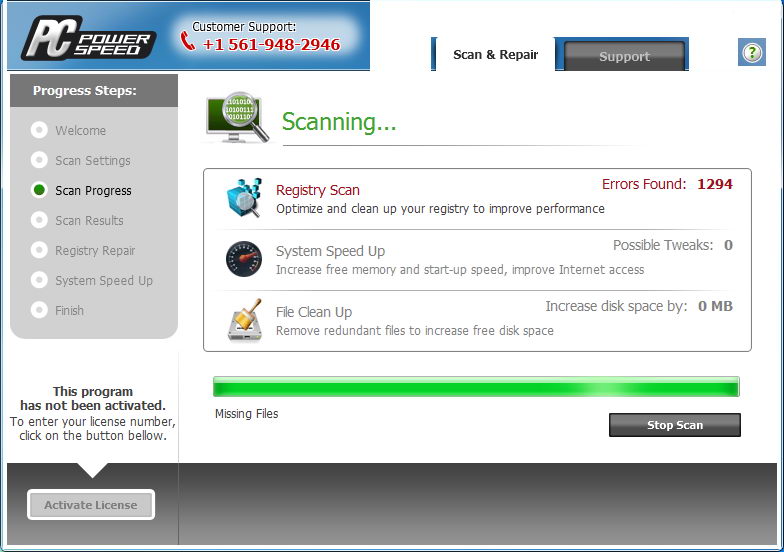Click the Customer Support label
This screenshot has height=552, width=784.
(244, 26)
